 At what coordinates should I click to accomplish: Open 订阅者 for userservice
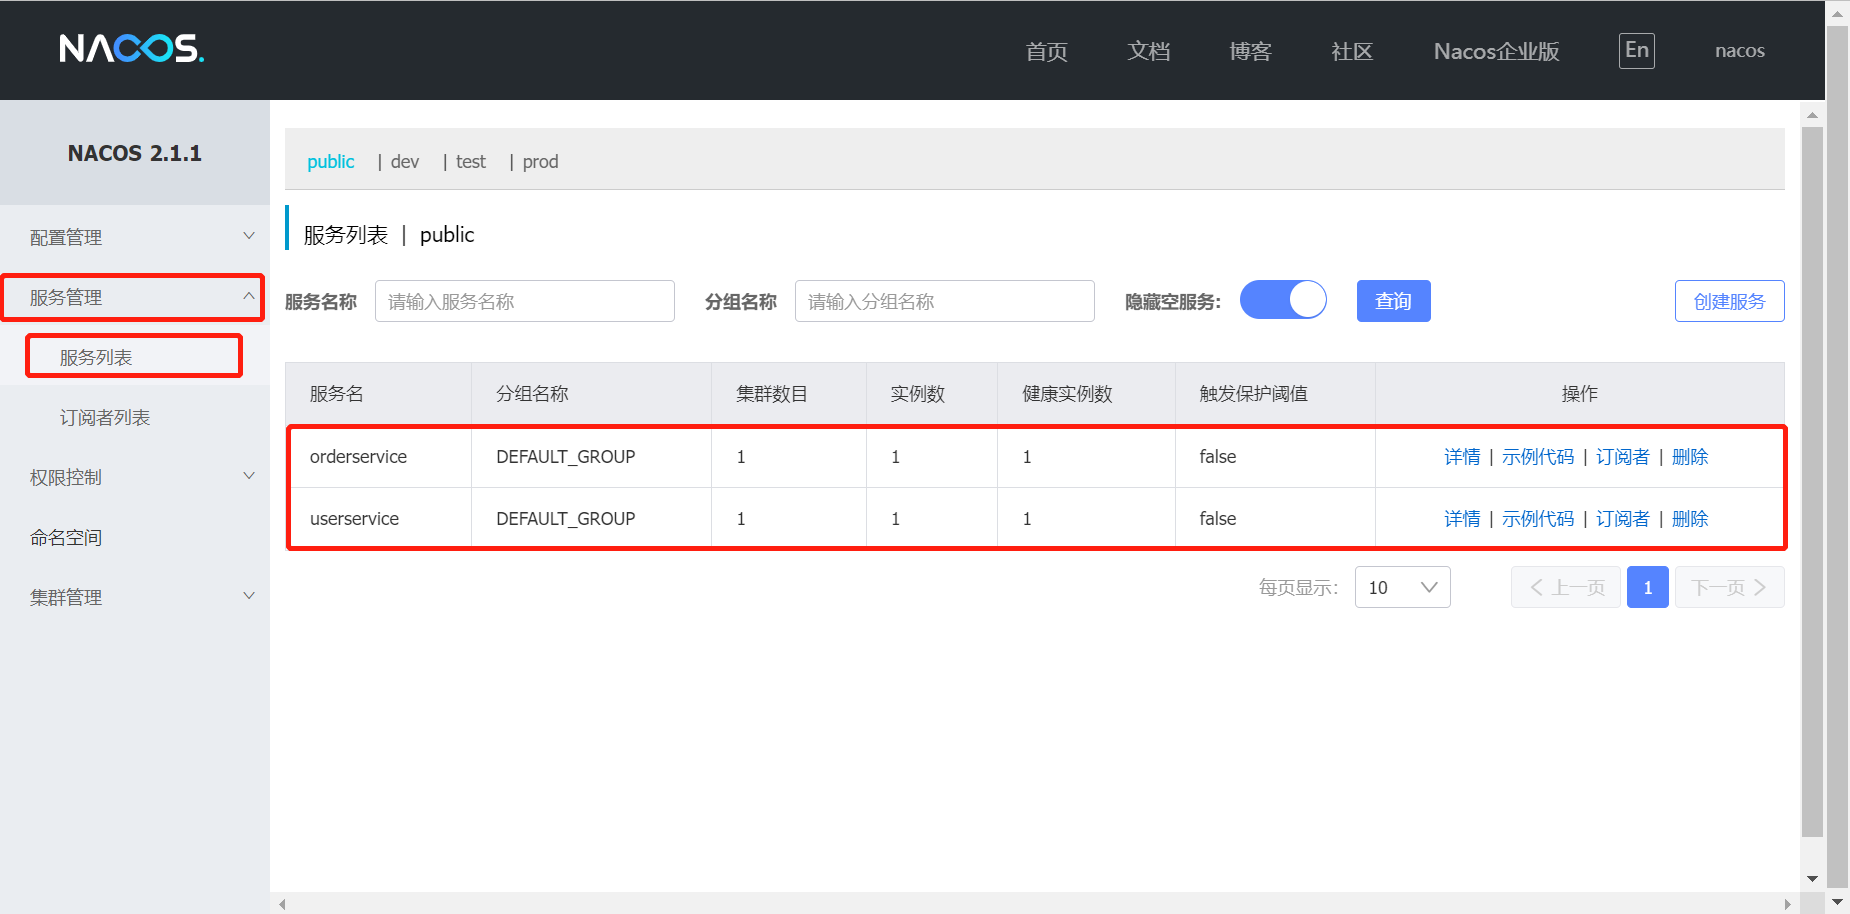(x=1623, y=518)
